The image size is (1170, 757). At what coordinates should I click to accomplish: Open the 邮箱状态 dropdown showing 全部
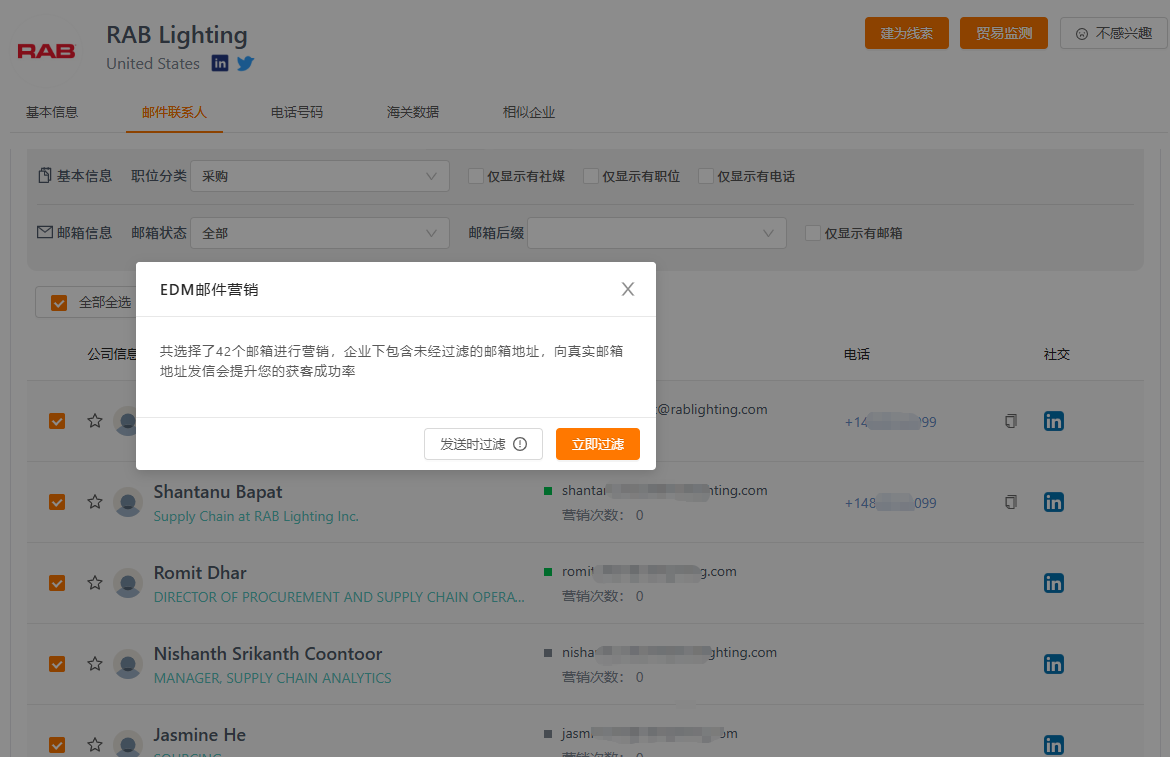pos(319,233)
